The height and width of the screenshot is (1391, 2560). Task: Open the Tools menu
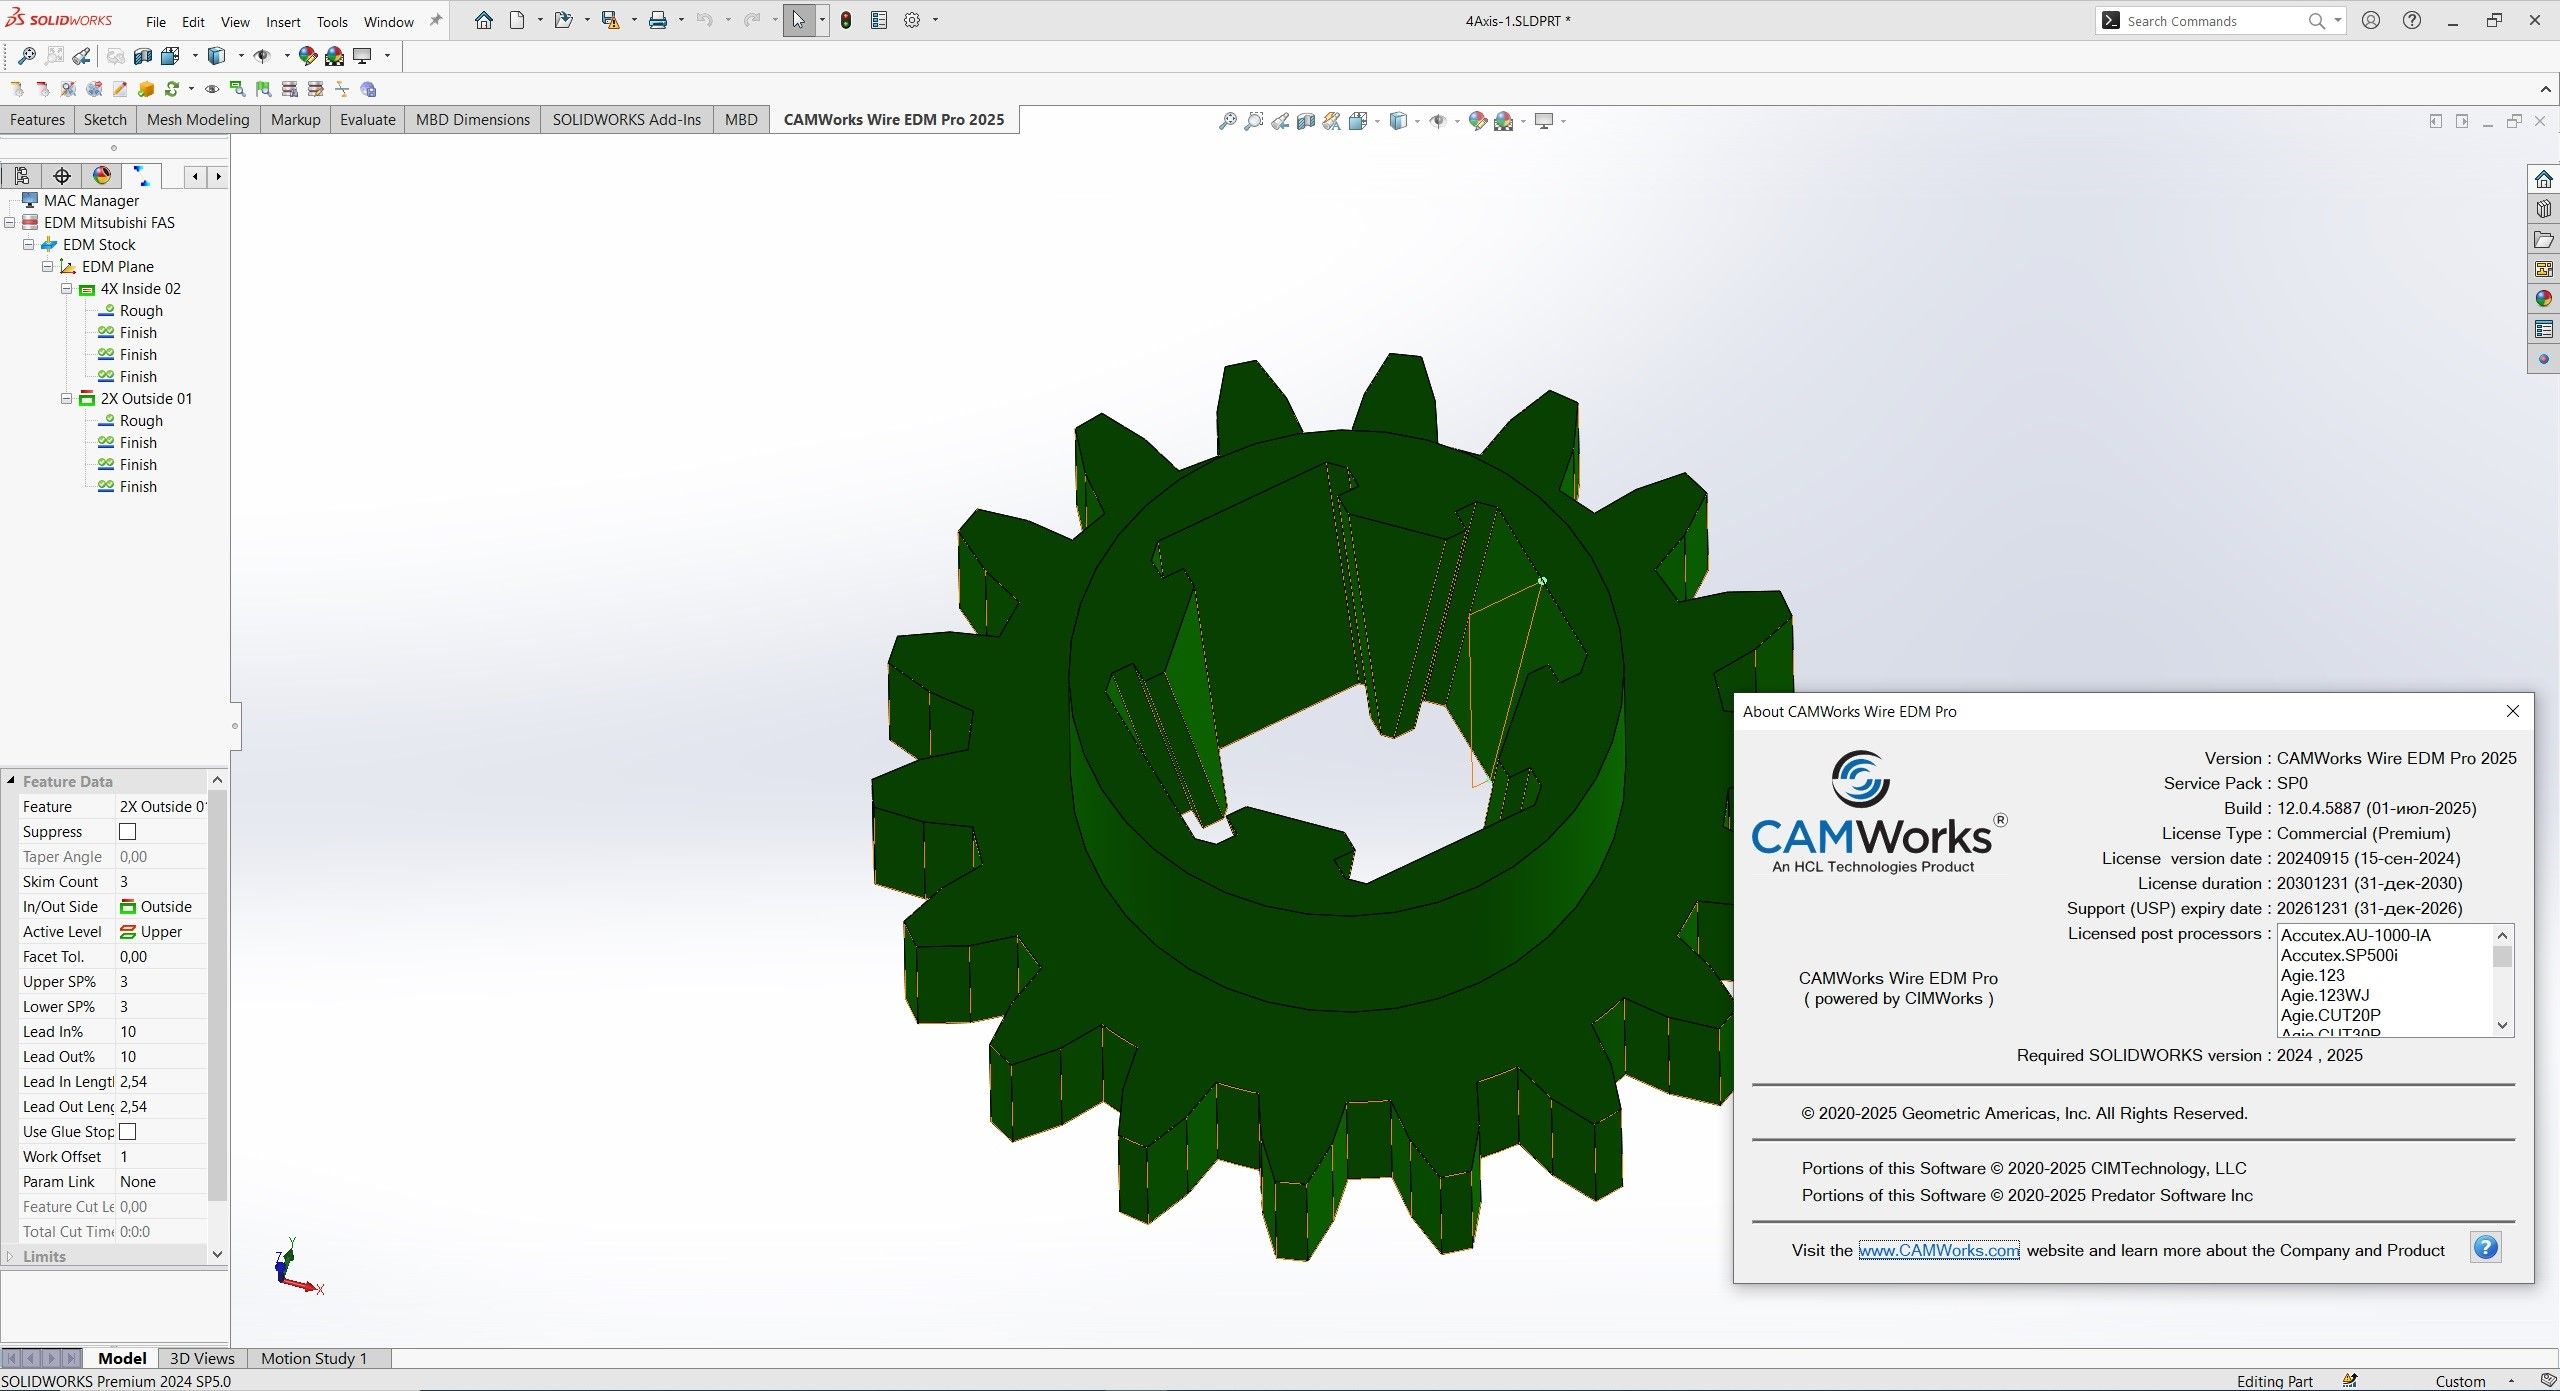[332, 21]
